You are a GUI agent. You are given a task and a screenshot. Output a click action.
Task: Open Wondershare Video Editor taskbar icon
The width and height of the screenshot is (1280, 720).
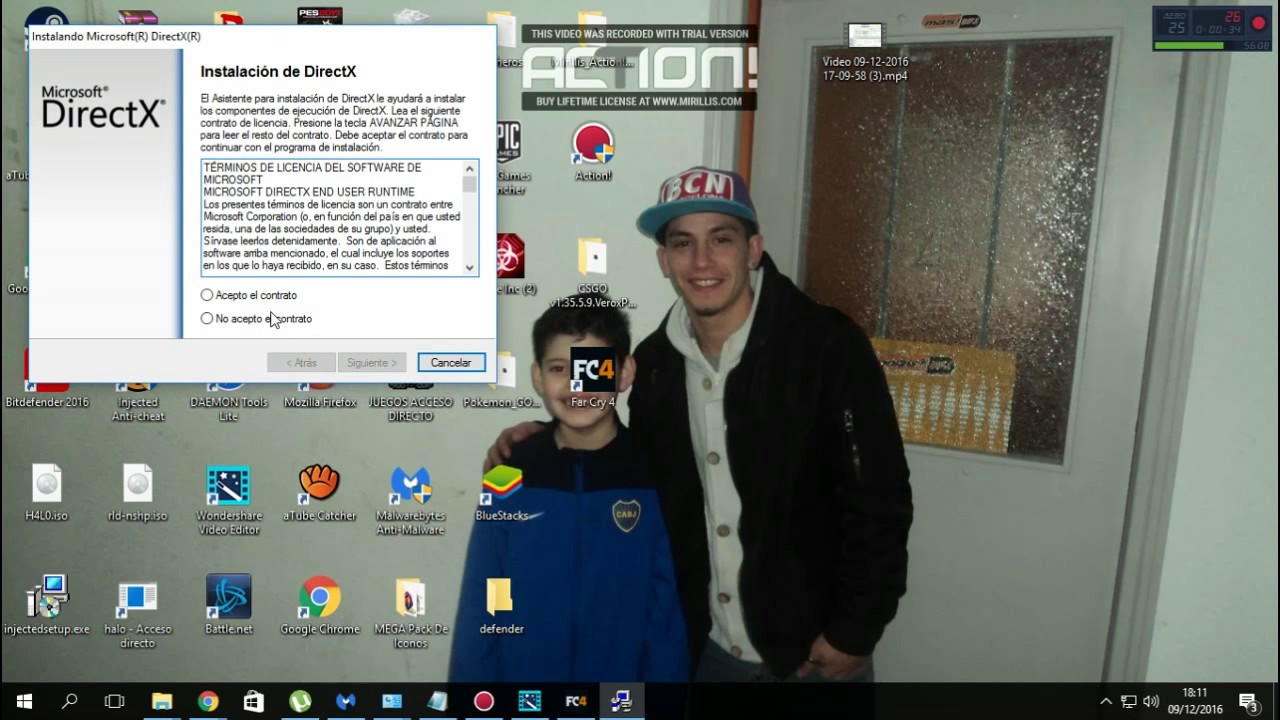tap(530, 701)
